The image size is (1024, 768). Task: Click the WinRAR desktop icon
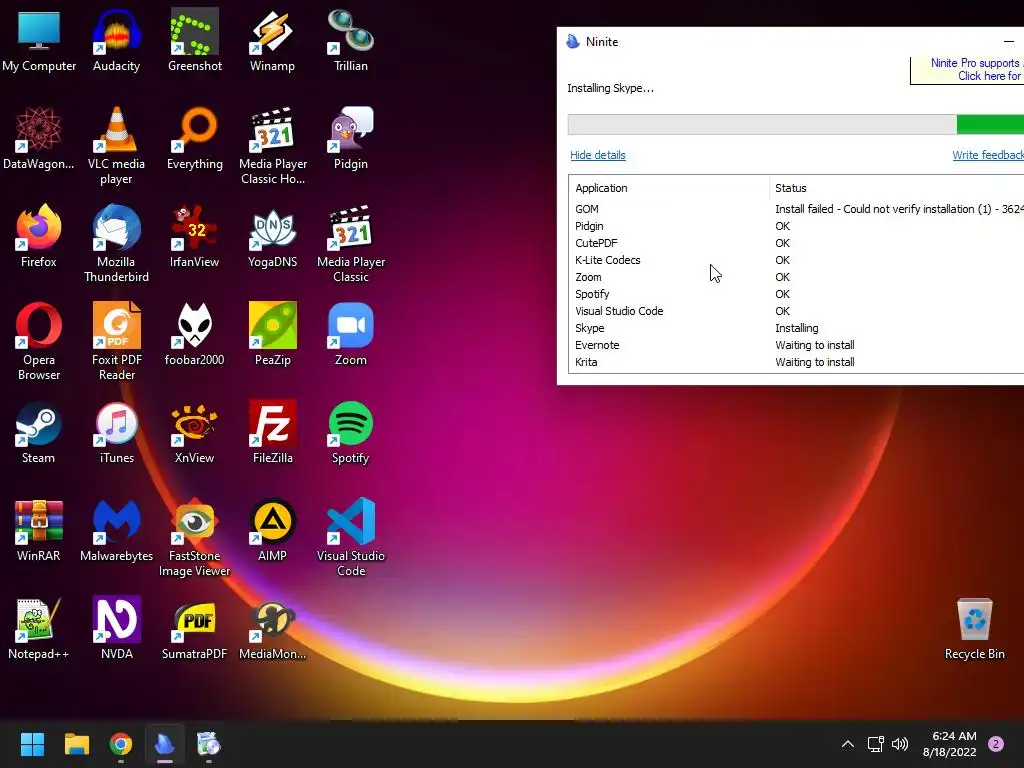[39, 530]
